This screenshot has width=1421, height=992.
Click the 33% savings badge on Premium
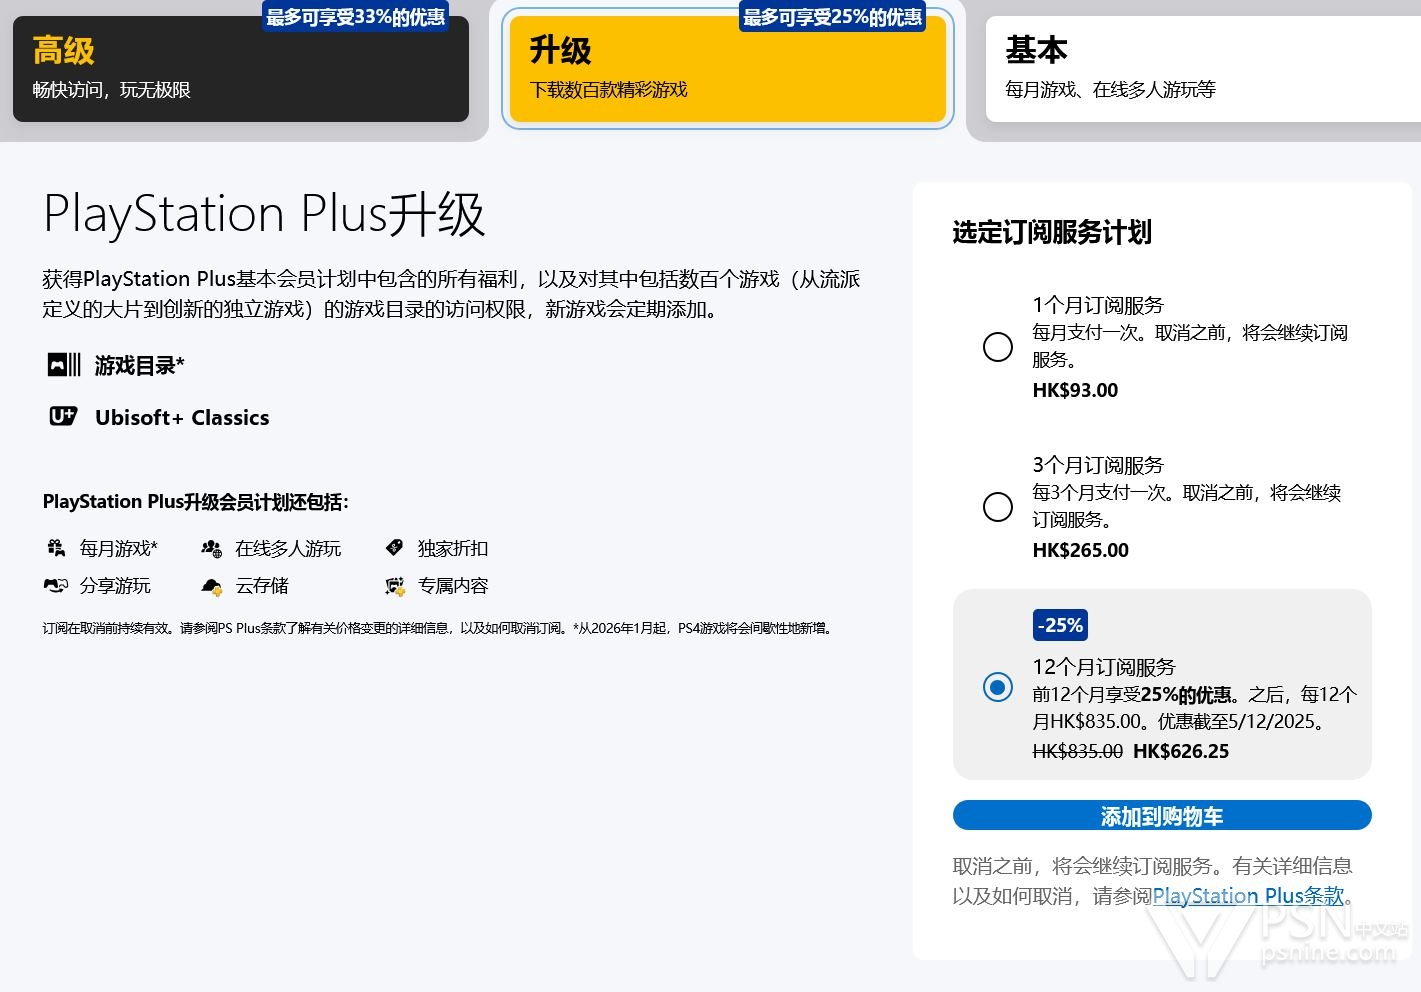[355, 17]
